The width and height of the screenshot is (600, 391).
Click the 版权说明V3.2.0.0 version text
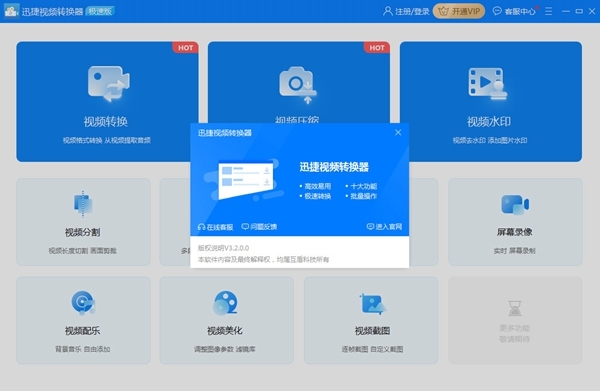pyautogui.click(x=223, y=248)
